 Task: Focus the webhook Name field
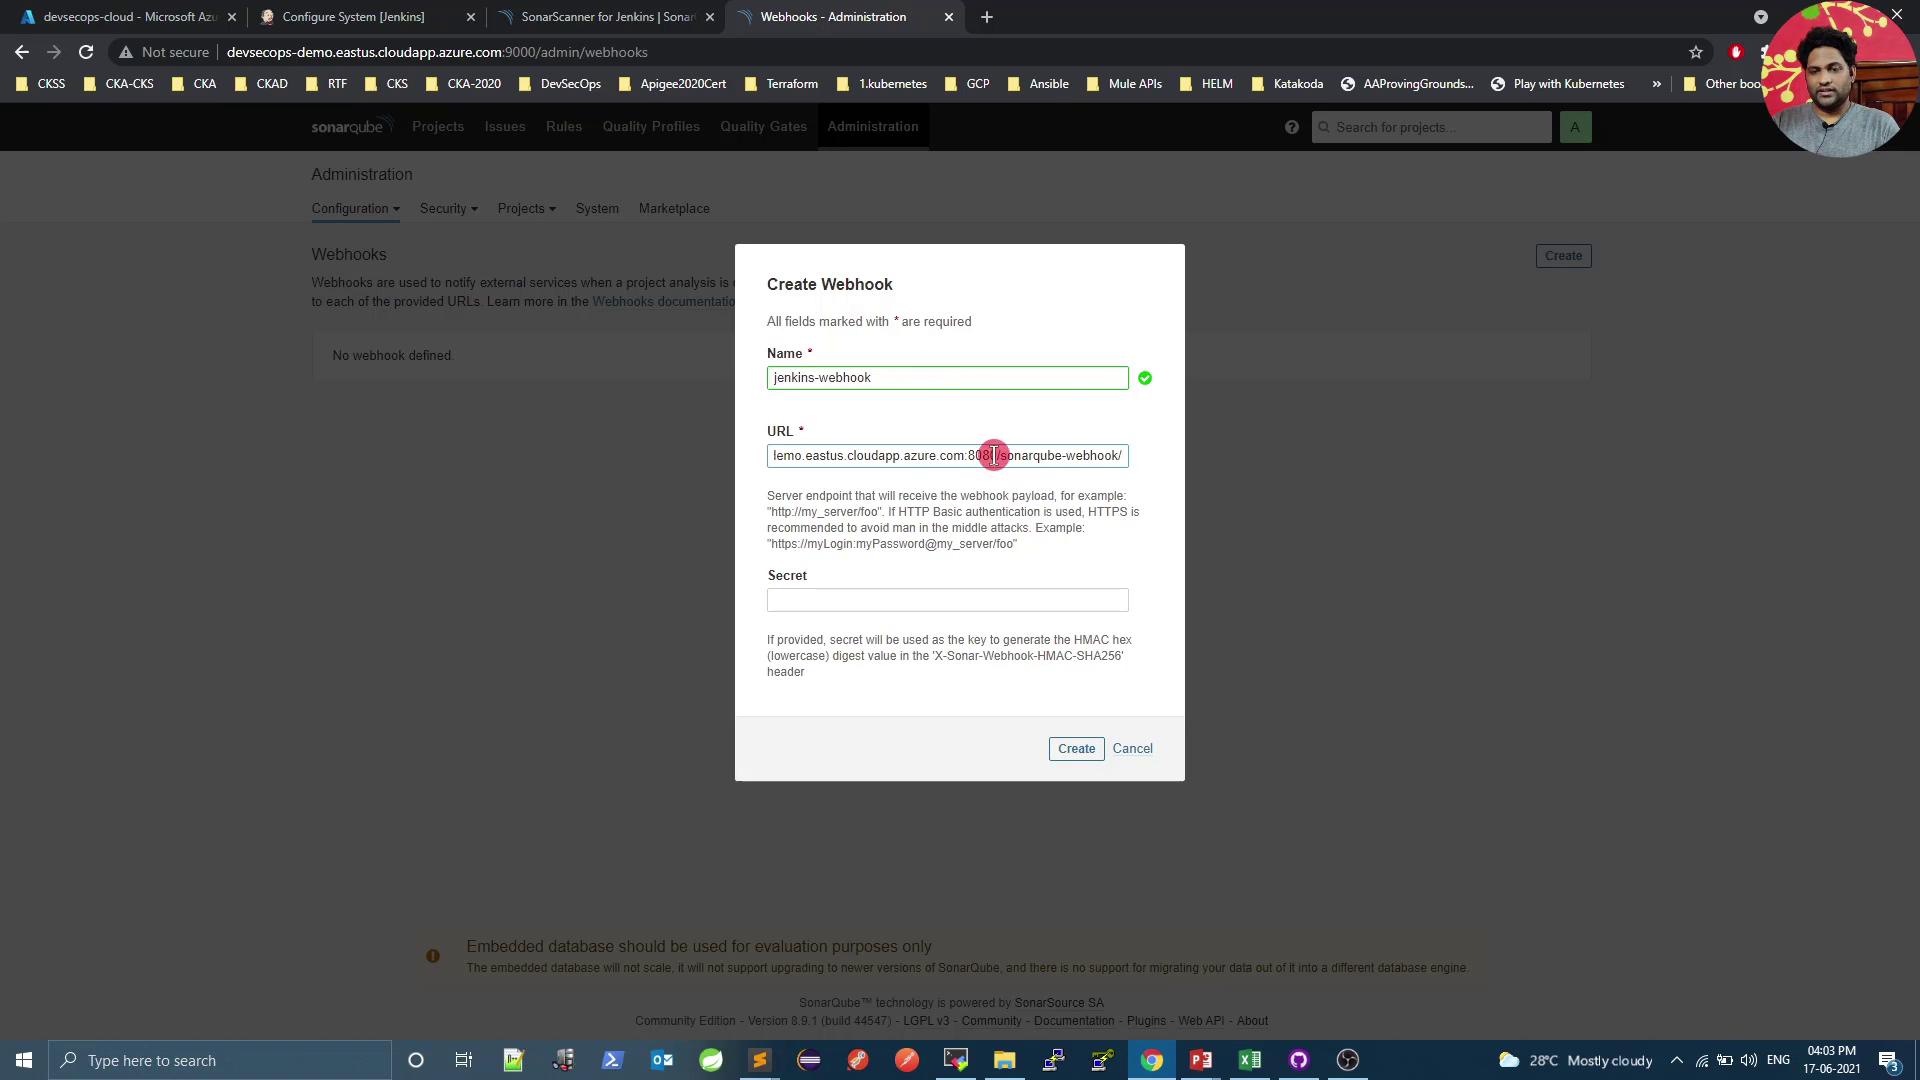(947, 378)
